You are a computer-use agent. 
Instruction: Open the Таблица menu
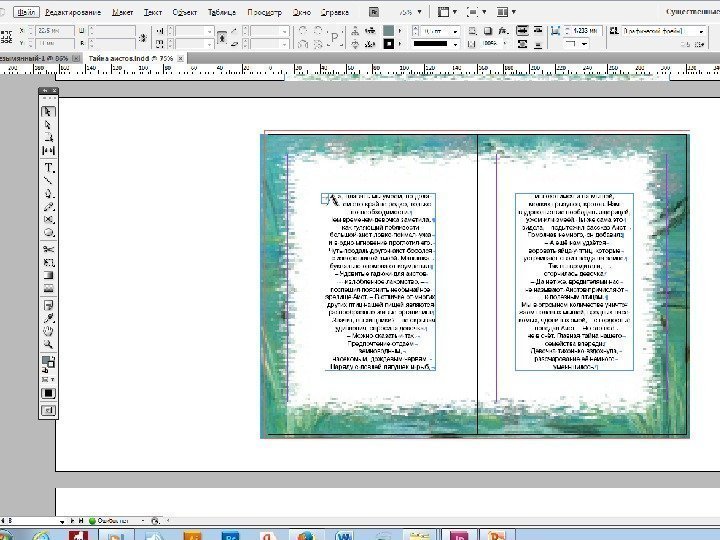[222, 12]
